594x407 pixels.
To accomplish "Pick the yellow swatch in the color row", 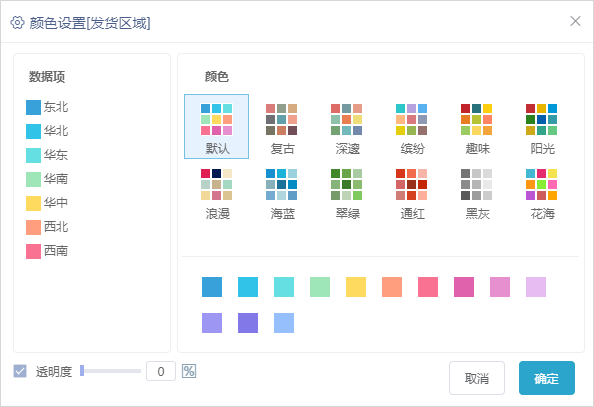I will pos(356,287).
